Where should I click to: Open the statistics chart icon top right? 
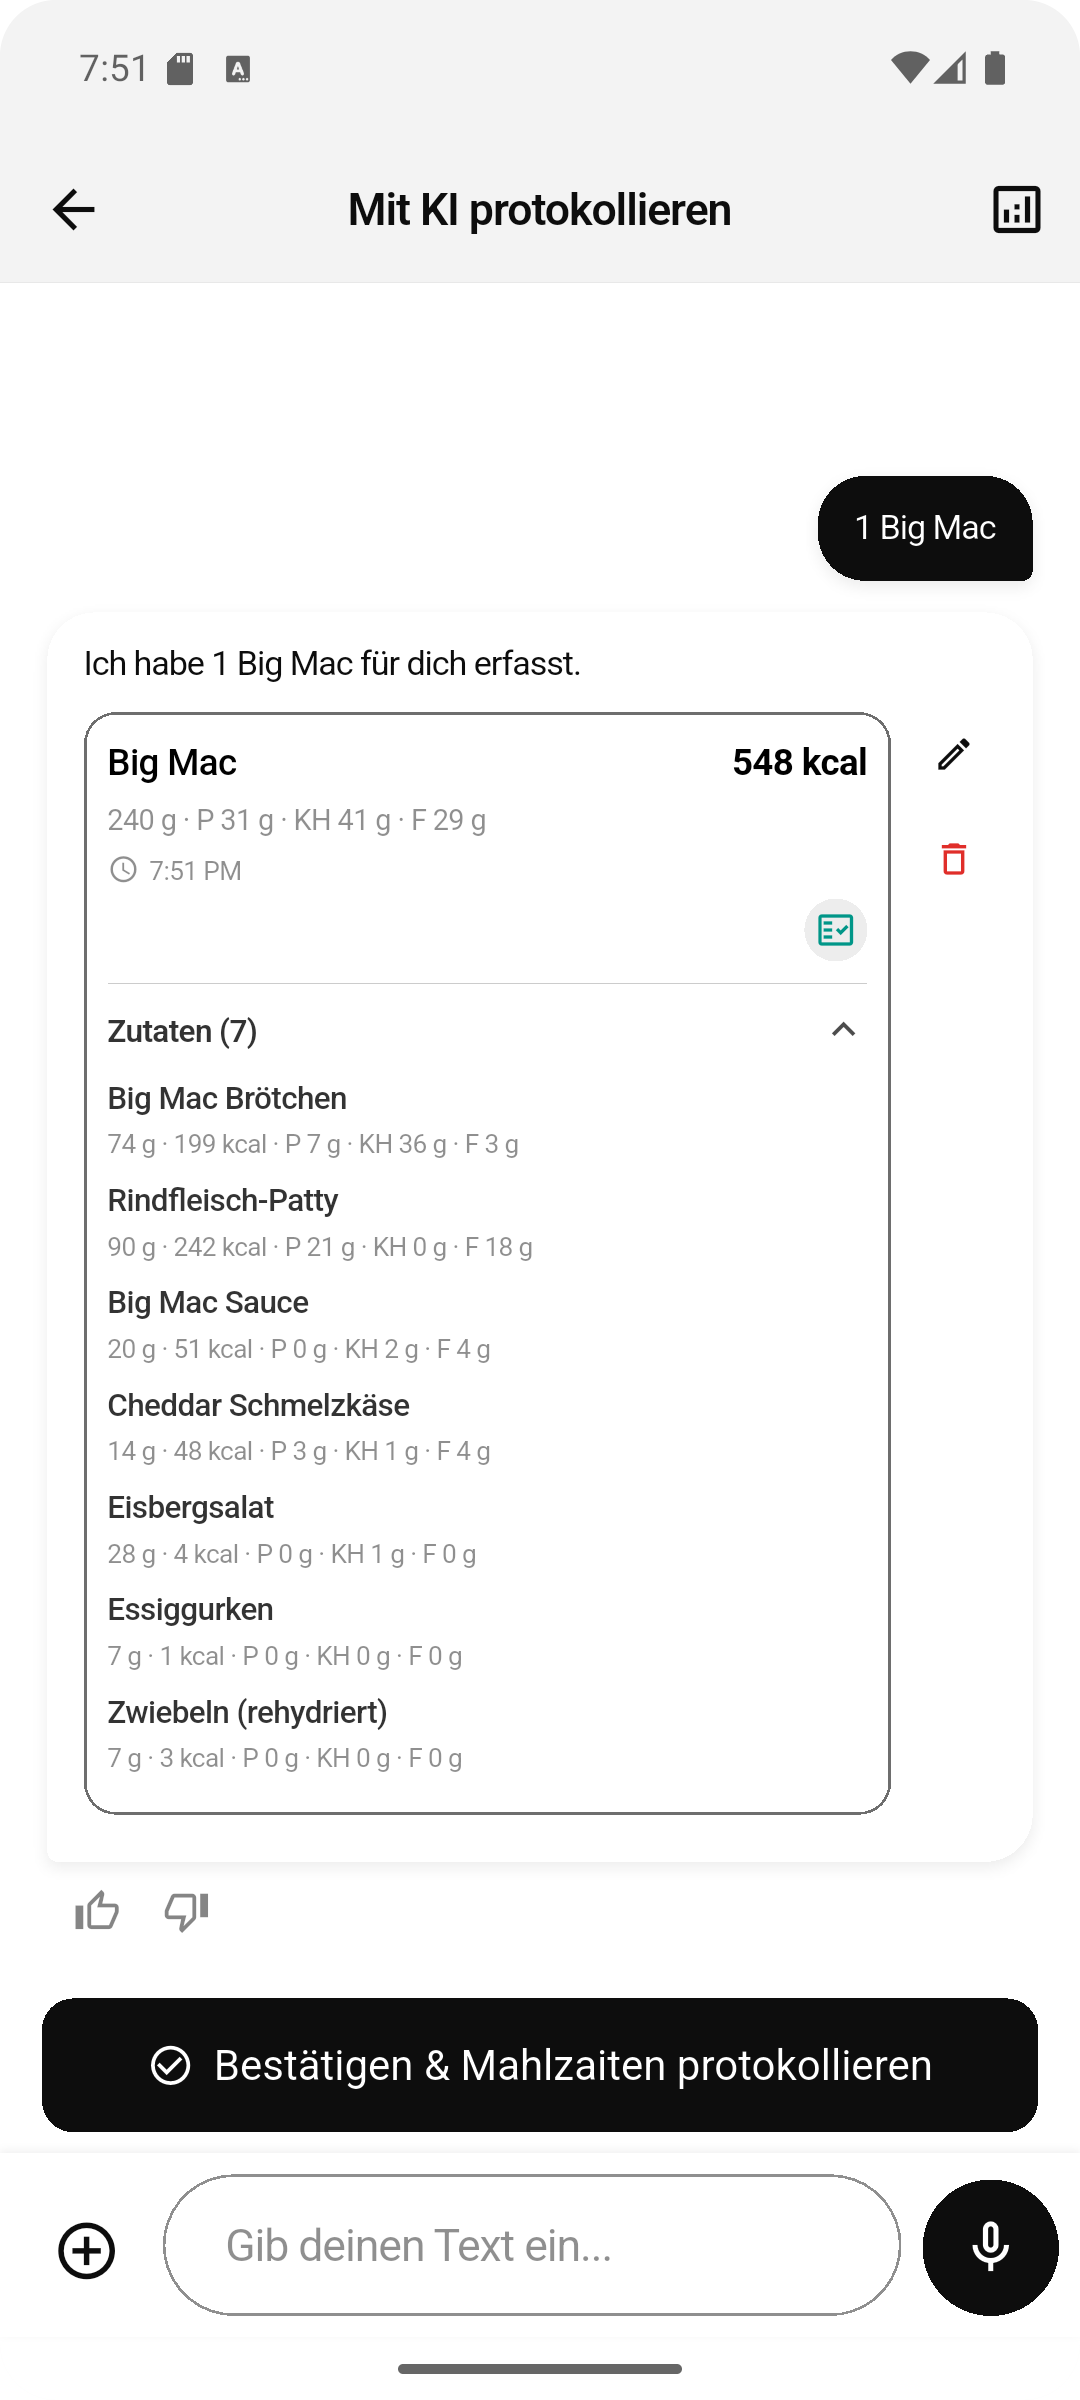[x=1015, y=208]
